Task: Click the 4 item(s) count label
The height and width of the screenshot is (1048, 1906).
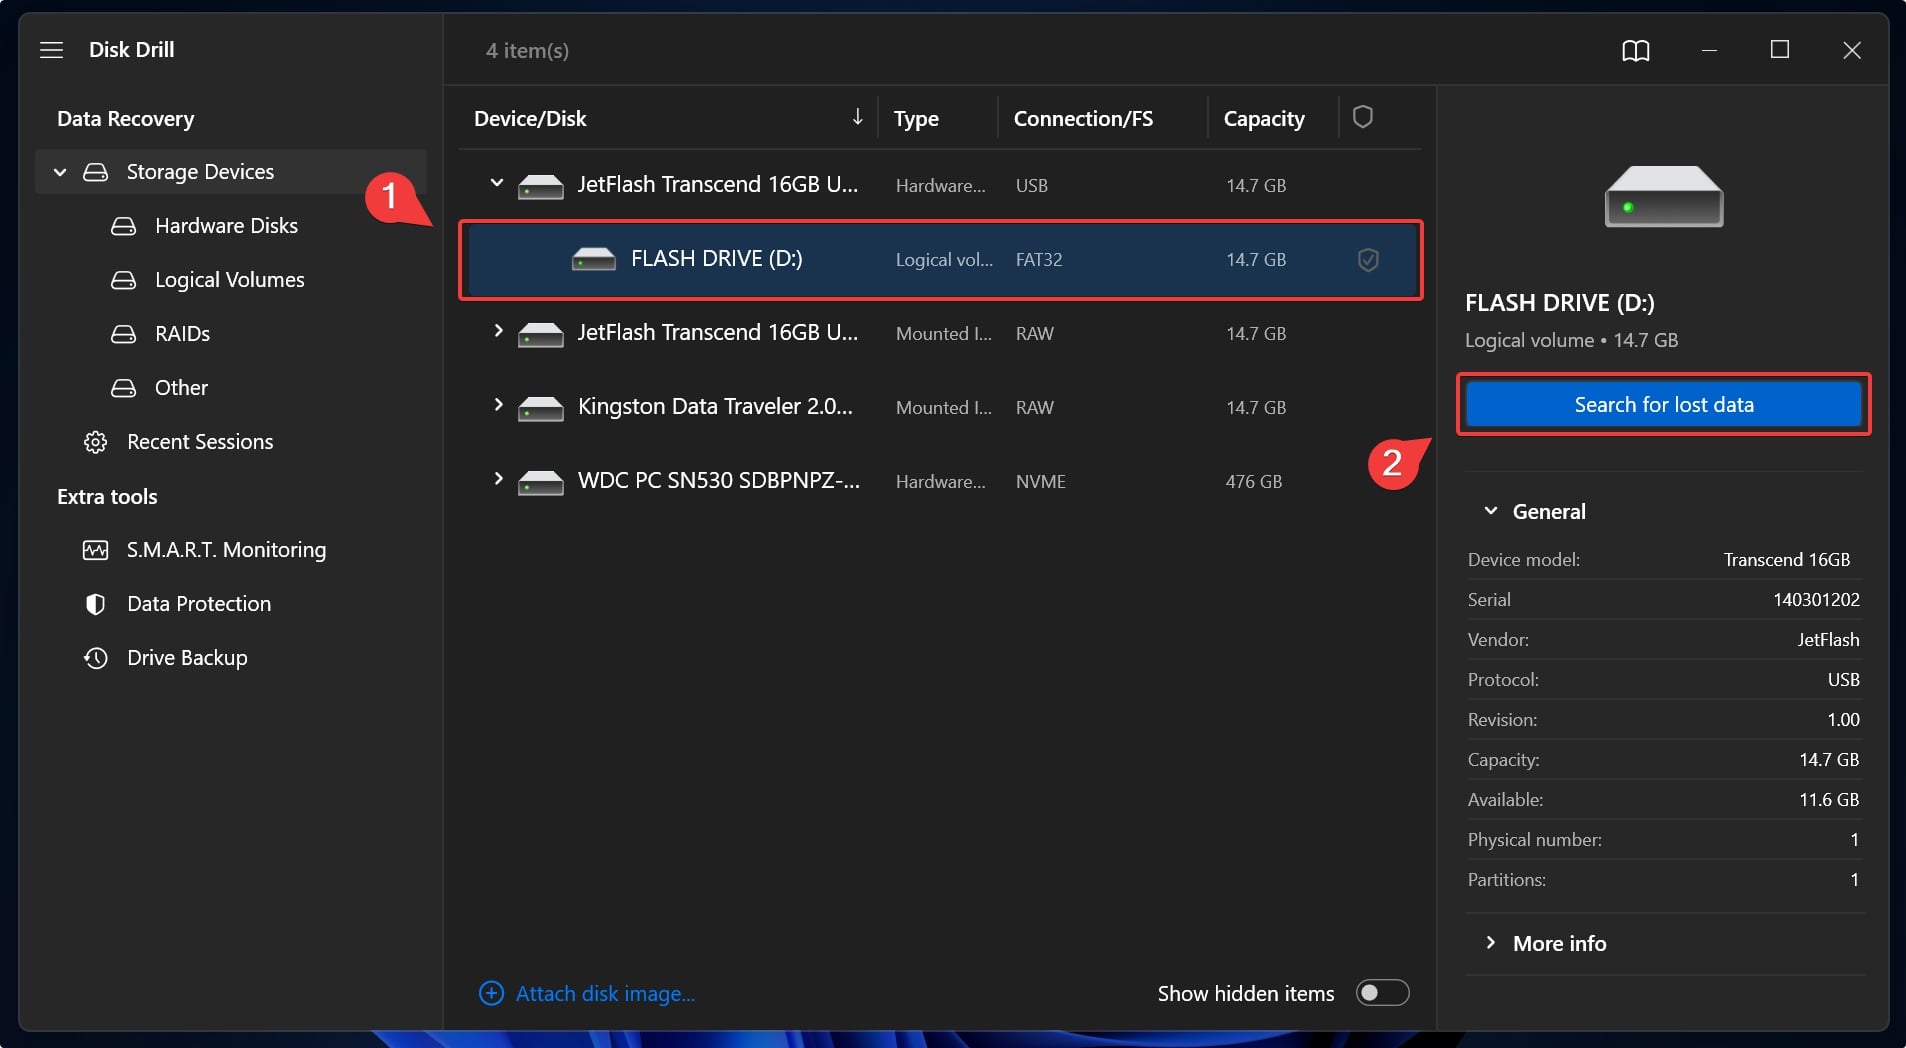Action: tap(527, 51)
